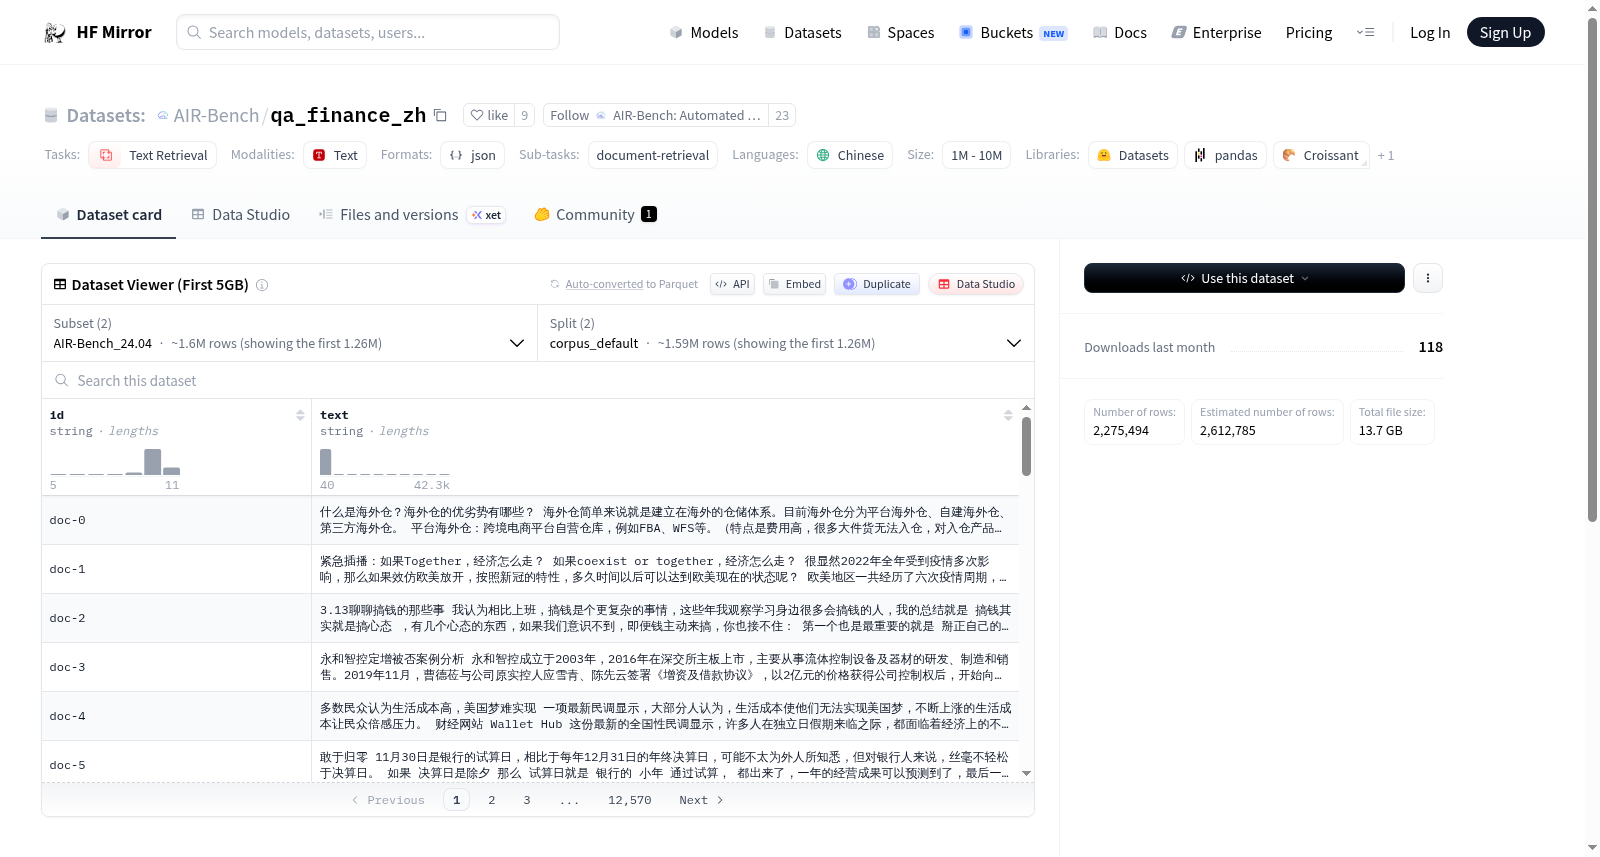Click the follower count 23
Viewport: 1600px width, 857px height.
pos(782,115)
